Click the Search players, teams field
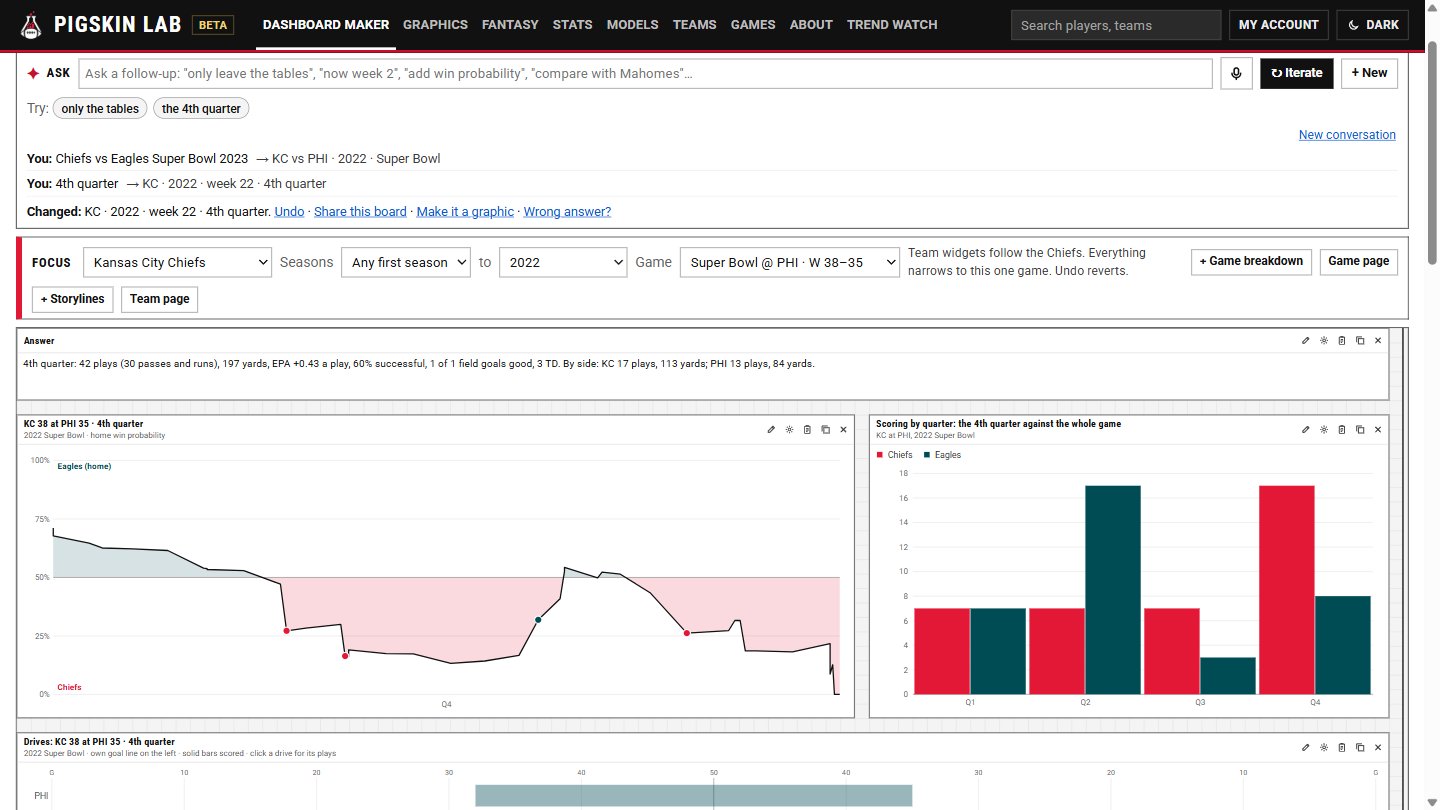 (x=1116, y=25)
